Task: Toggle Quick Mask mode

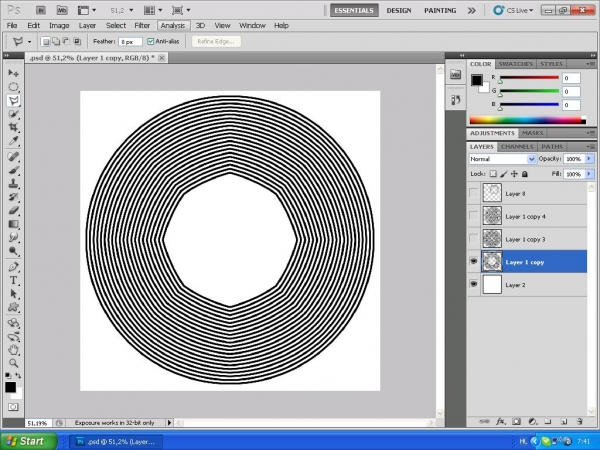Action: coord(13,407)
